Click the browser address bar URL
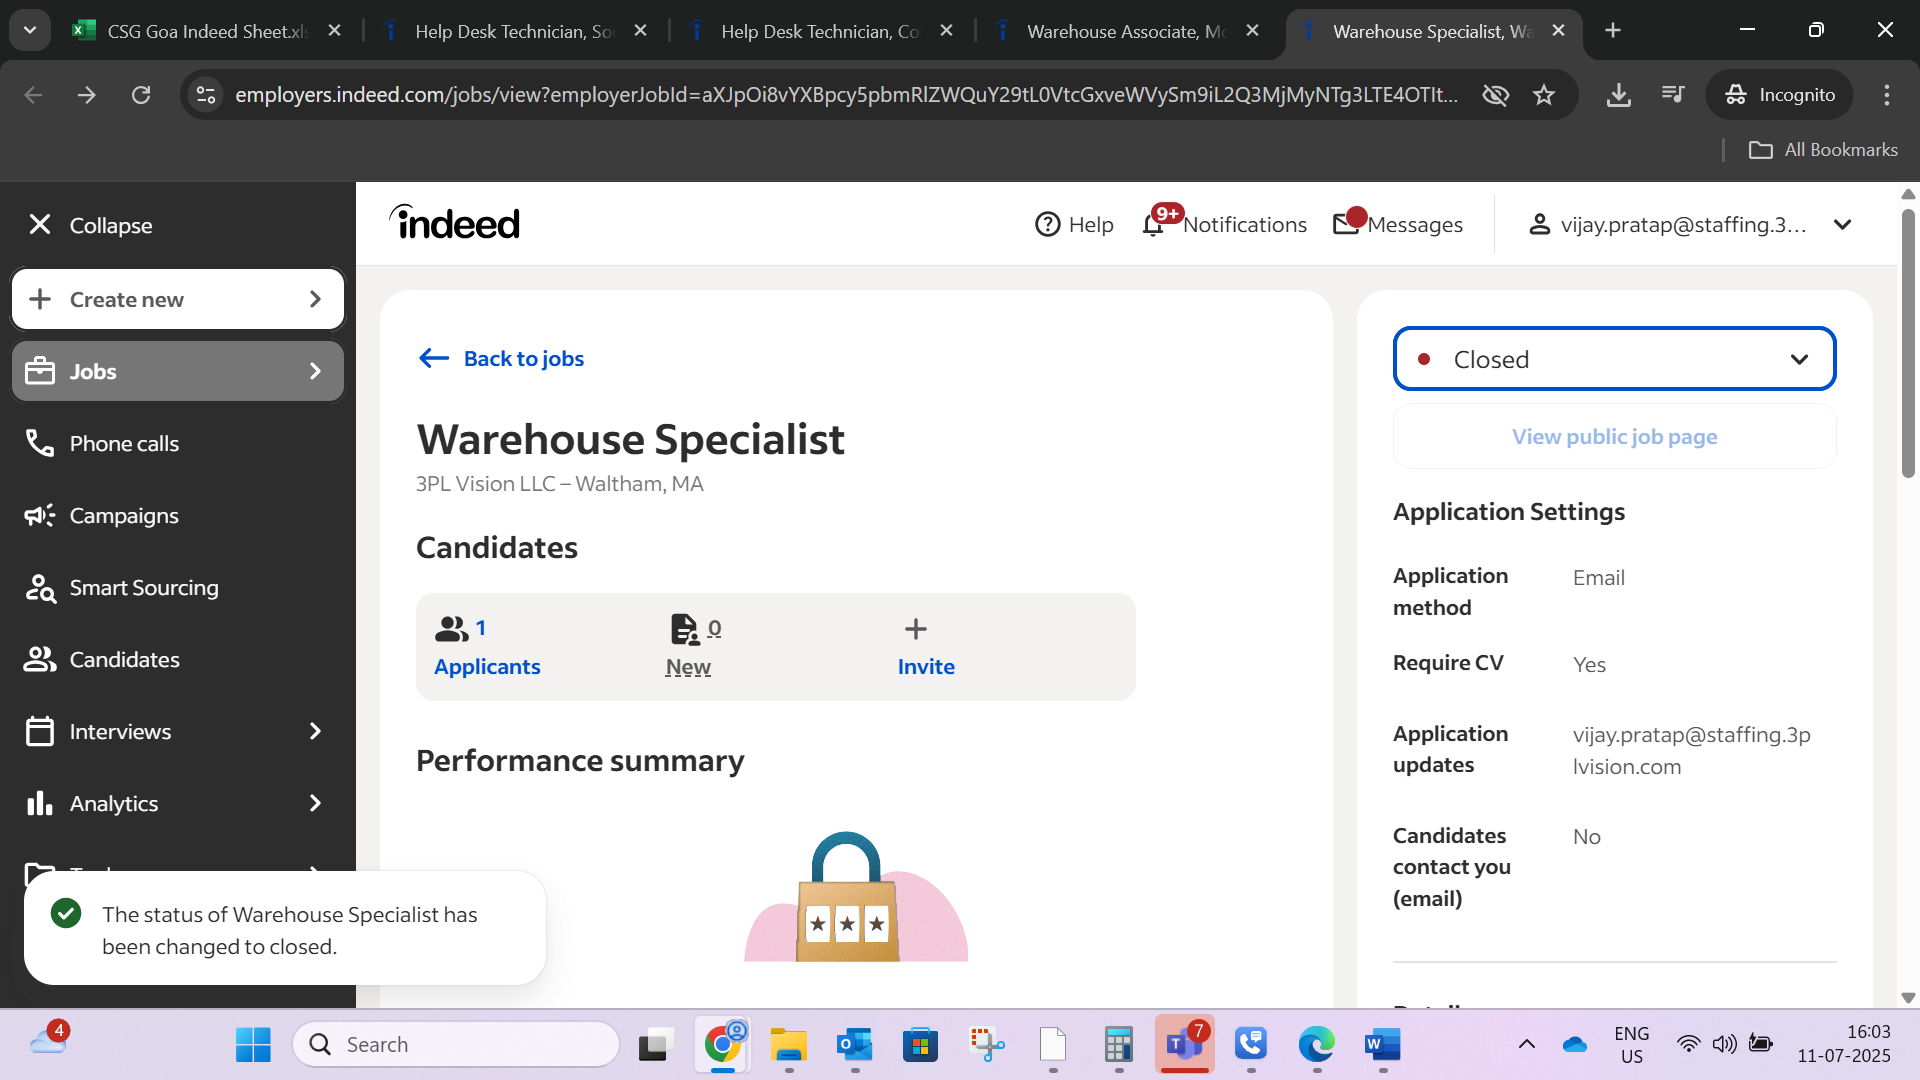 click(x=846, y=95)
